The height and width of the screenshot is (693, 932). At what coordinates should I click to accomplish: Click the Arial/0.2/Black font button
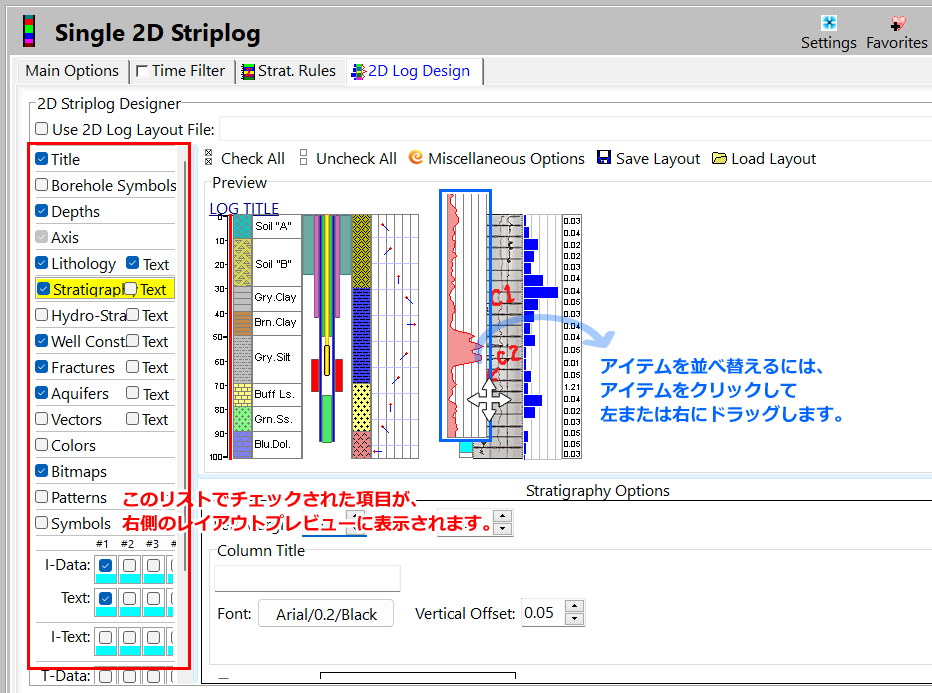(326, 614)
